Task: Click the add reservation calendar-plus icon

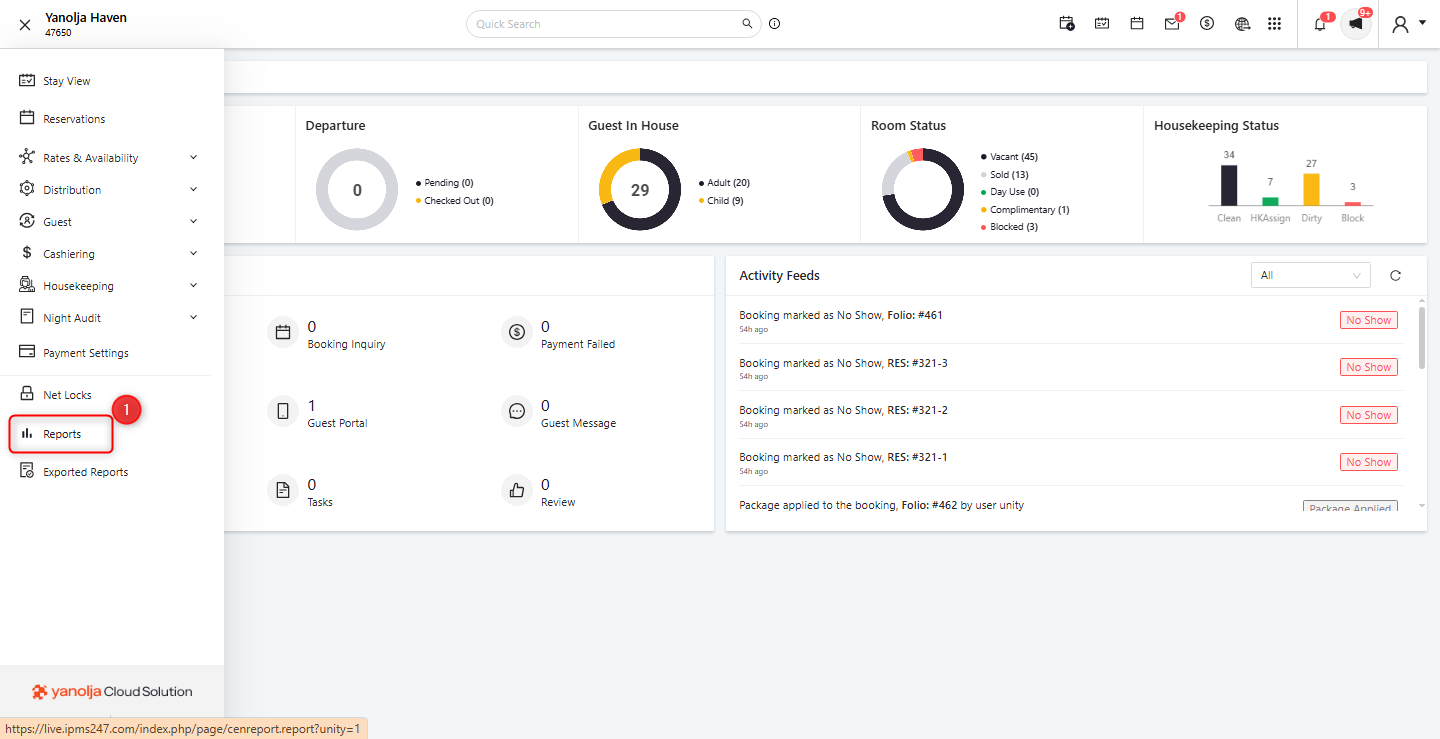Action: pyautogui.click(x=1067, y=24)
